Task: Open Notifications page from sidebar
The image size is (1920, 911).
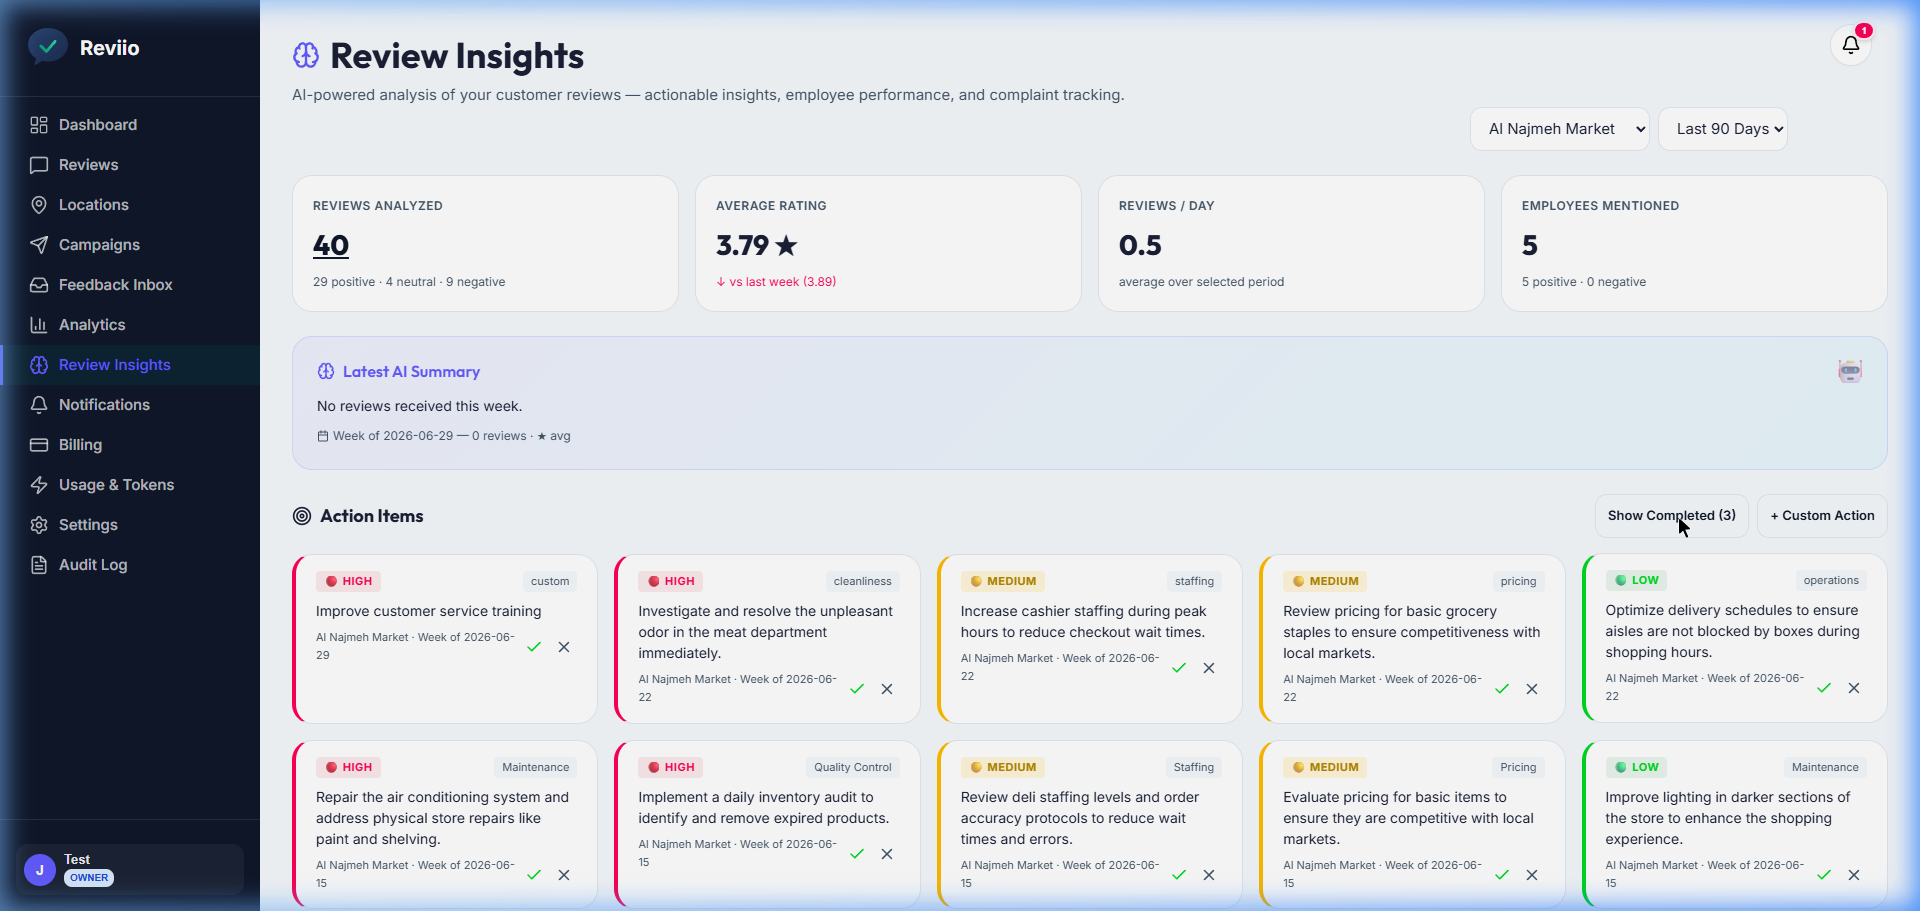Action: tap(130, 405)
